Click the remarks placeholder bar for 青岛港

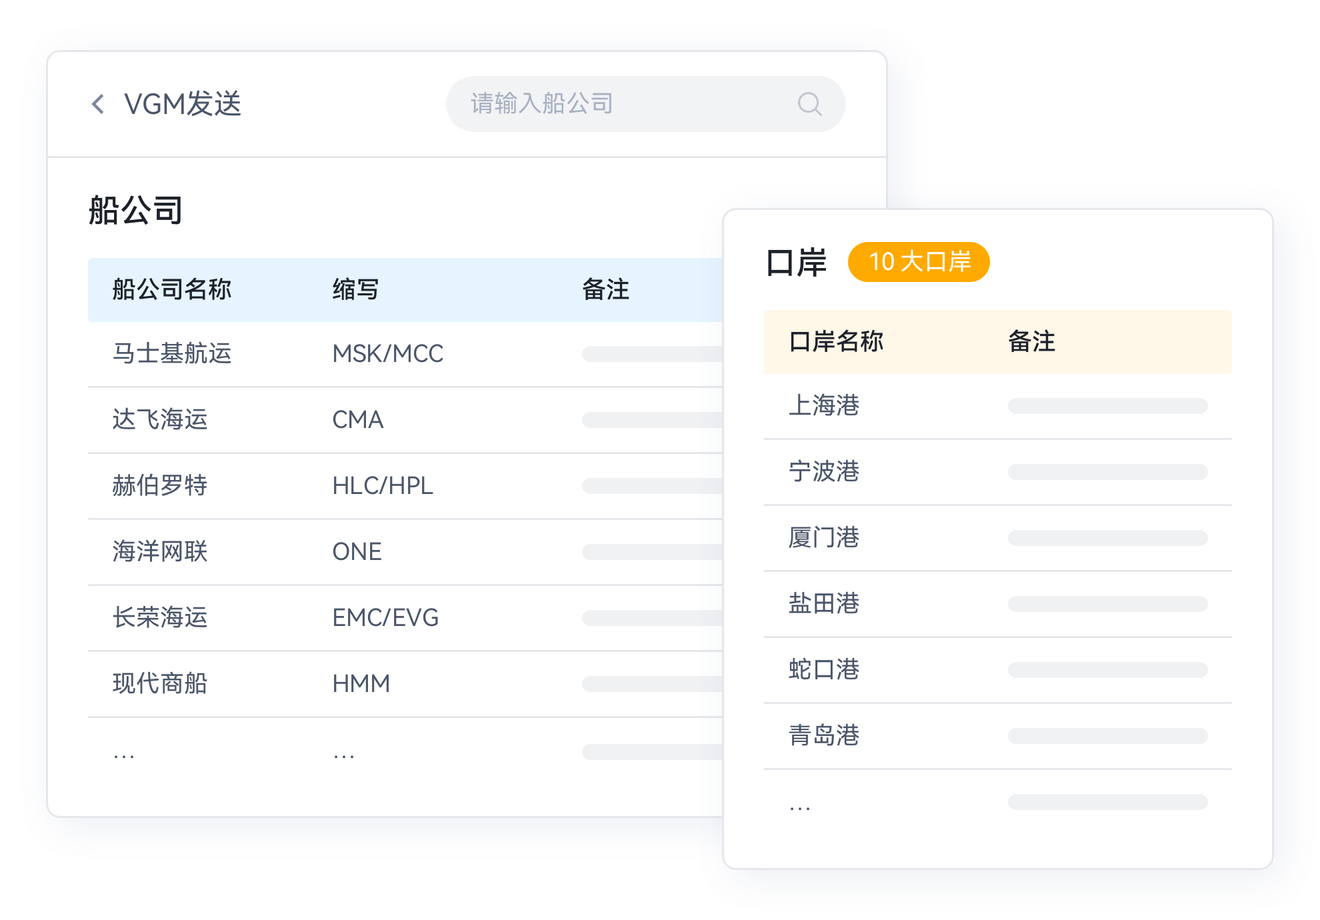pos(1107,735)
